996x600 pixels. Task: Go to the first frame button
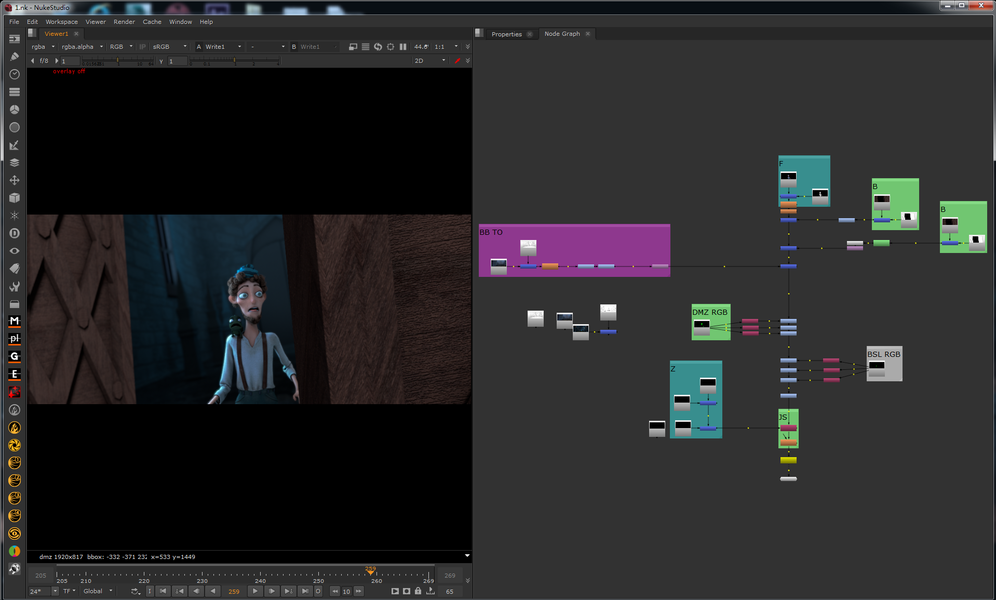pos(163,591)
